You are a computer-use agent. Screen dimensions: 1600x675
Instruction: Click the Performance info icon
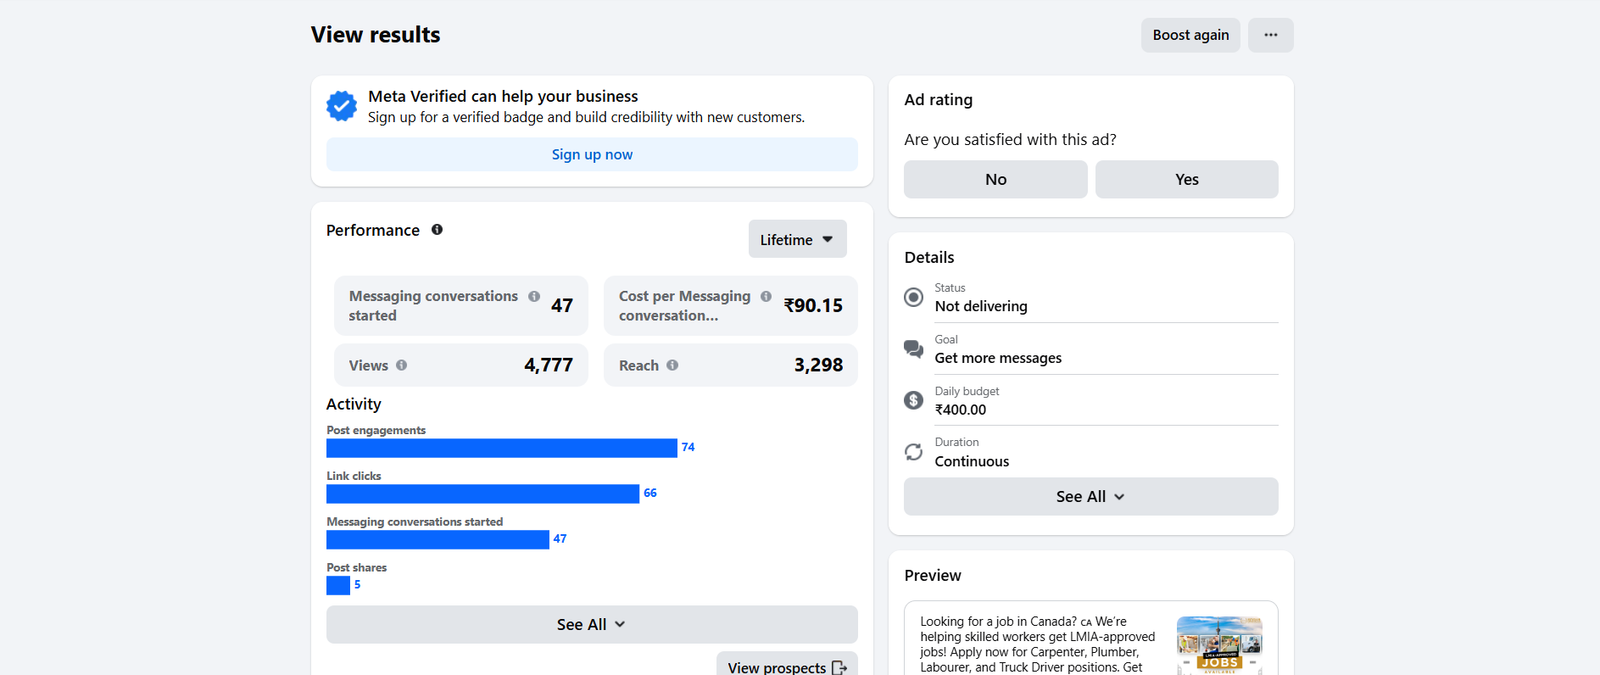coord(437,230)
